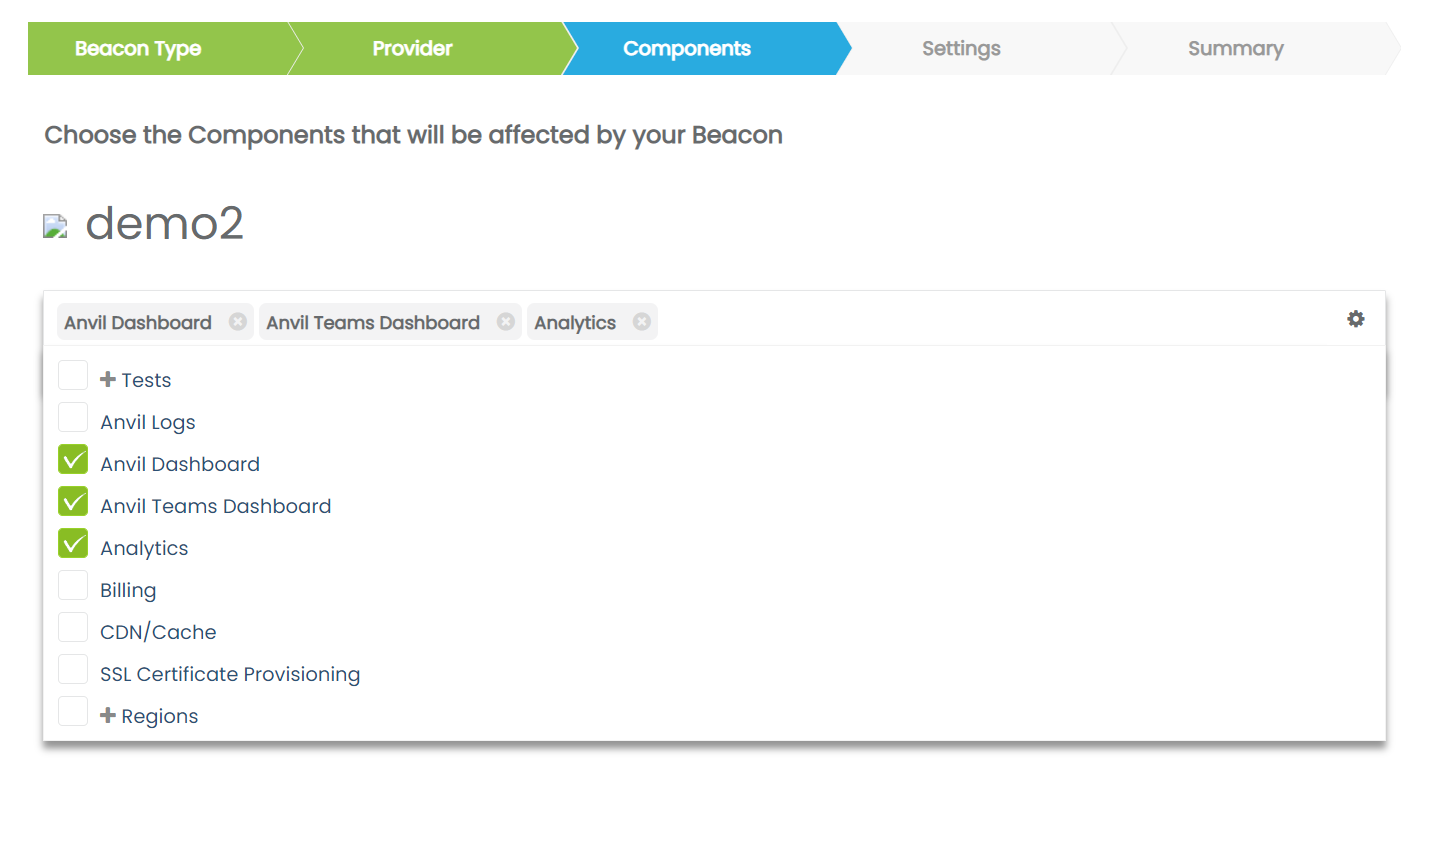Check the CDN/Cache checkbox
The image size is (1429, 856).
point(73,627)
